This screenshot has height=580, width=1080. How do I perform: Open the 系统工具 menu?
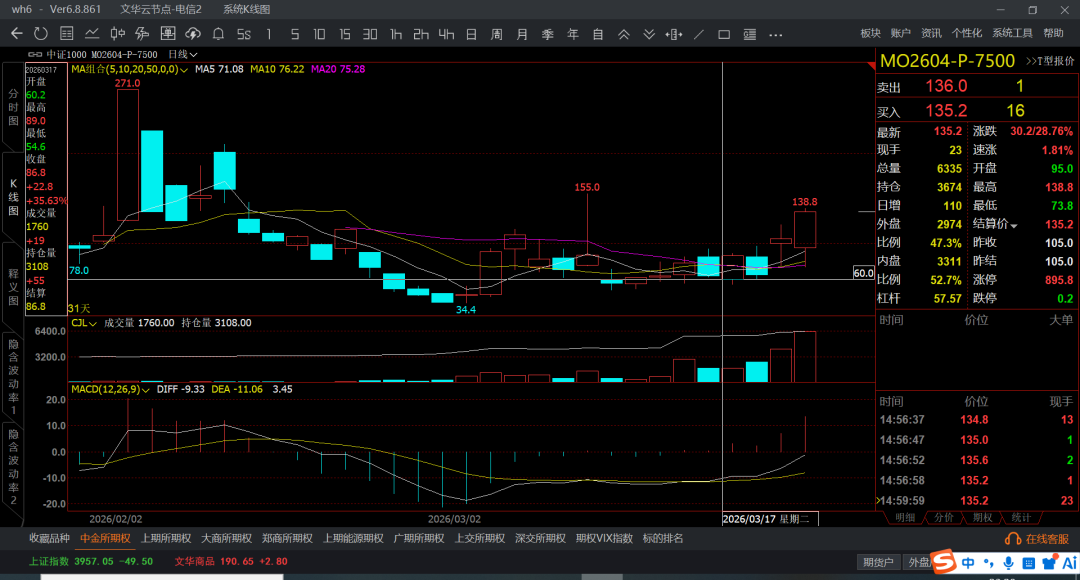1012,33
